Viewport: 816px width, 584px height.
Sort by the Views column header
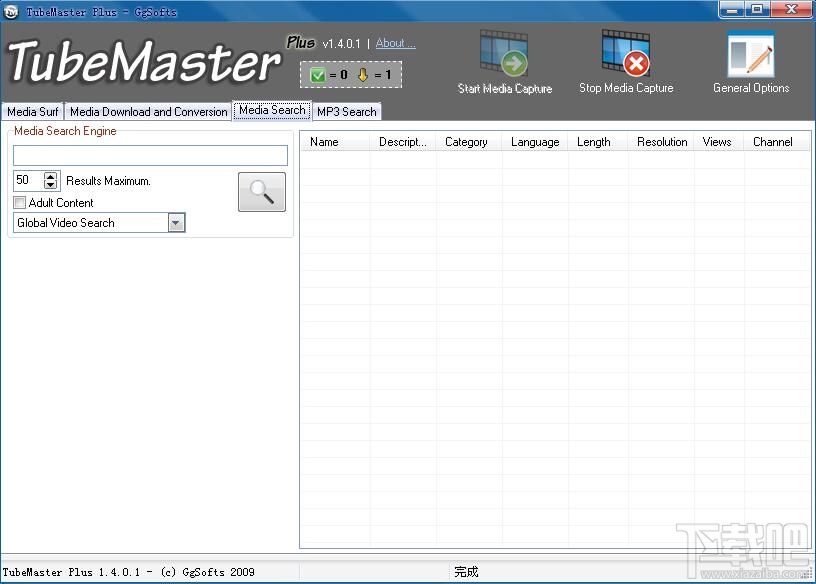[x=719, y=142]
